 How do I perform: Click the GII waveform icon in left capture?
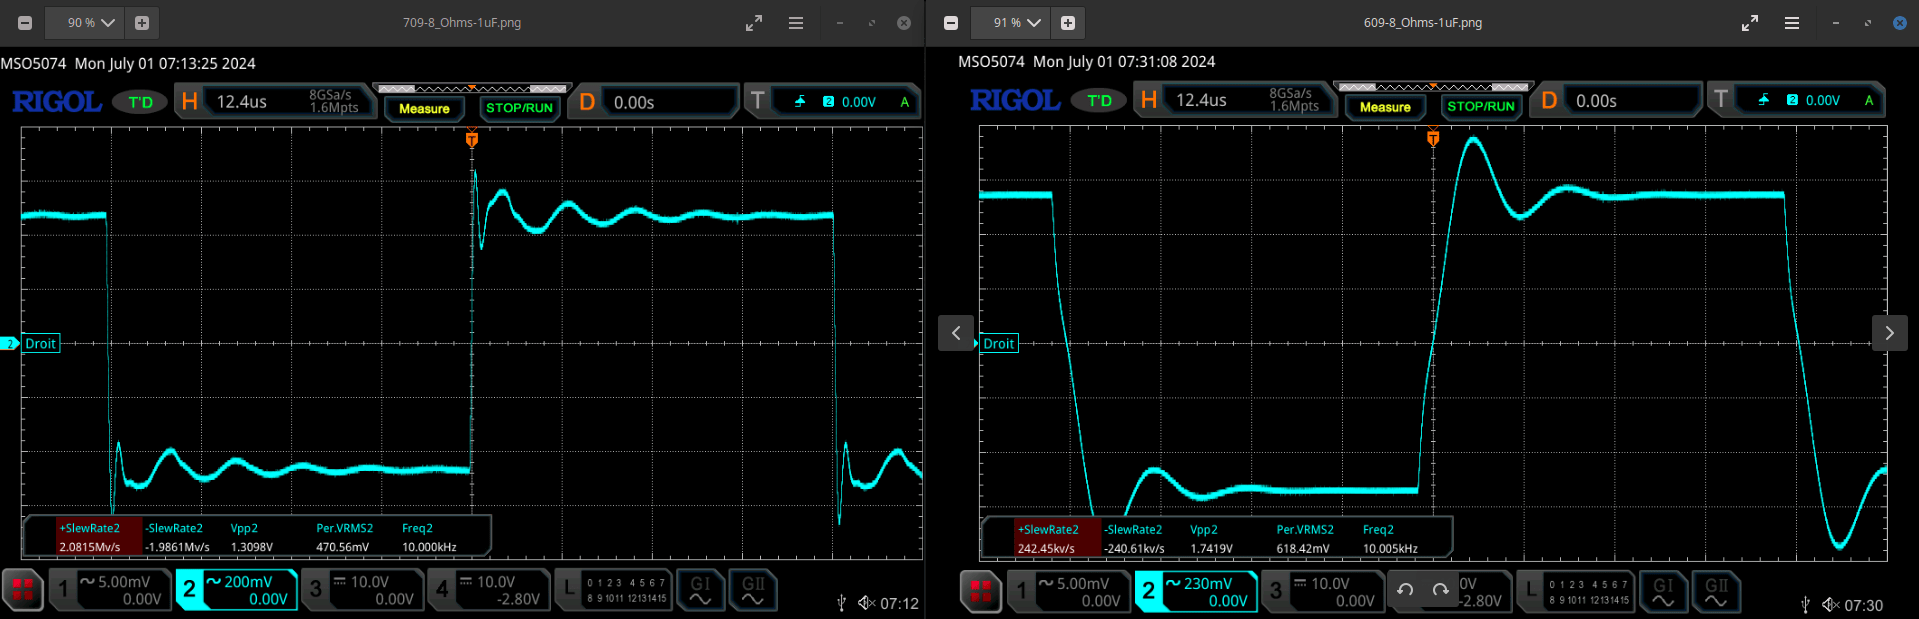pyautogui.click(x=753, y=590)
